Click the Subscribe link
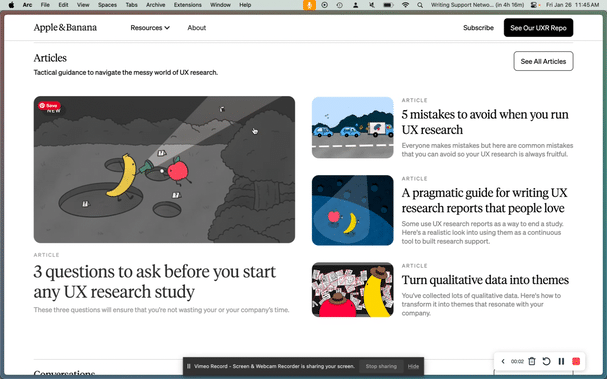This screenshot has height=379, width=607. (478, 28)
